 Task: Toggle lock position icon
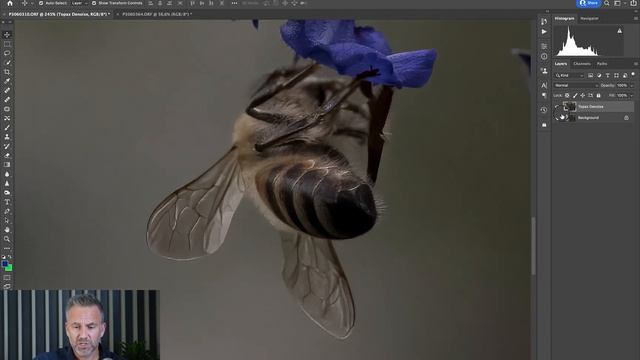[x=583, y=96]
